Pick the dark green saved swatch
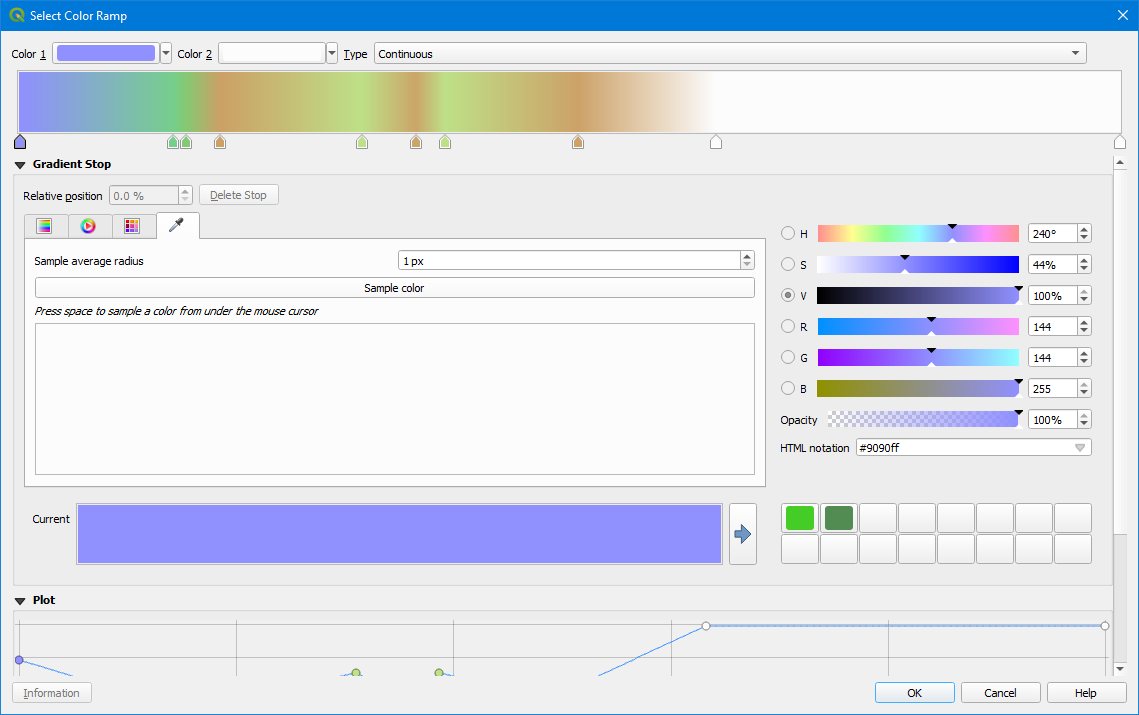Image resolution: width=1139 pixels, height=715 pixels. pos(839,518)
